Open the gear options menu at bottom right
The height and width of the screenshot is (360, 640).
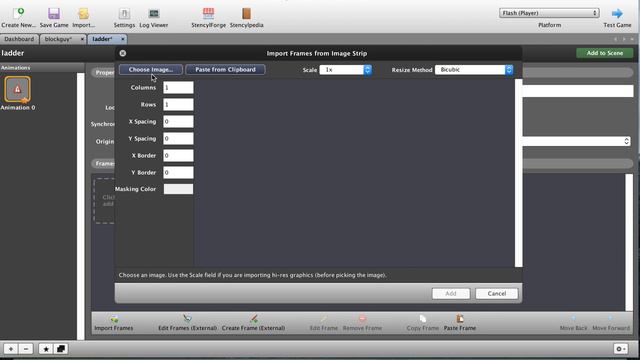[x=621, y=349]
